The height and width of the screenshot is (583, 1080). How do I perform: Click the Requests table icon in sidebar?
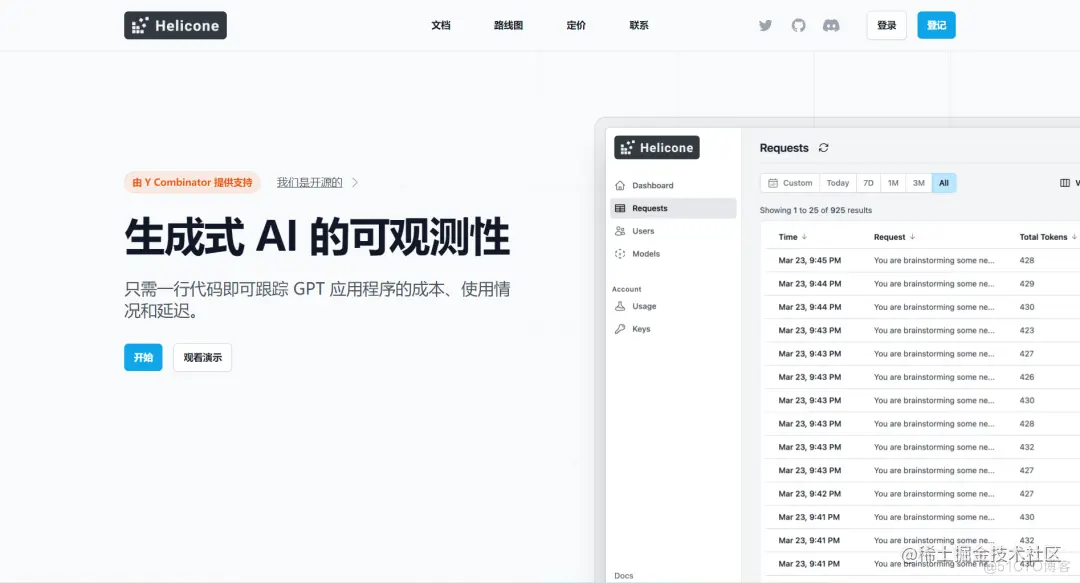[620, 208]
